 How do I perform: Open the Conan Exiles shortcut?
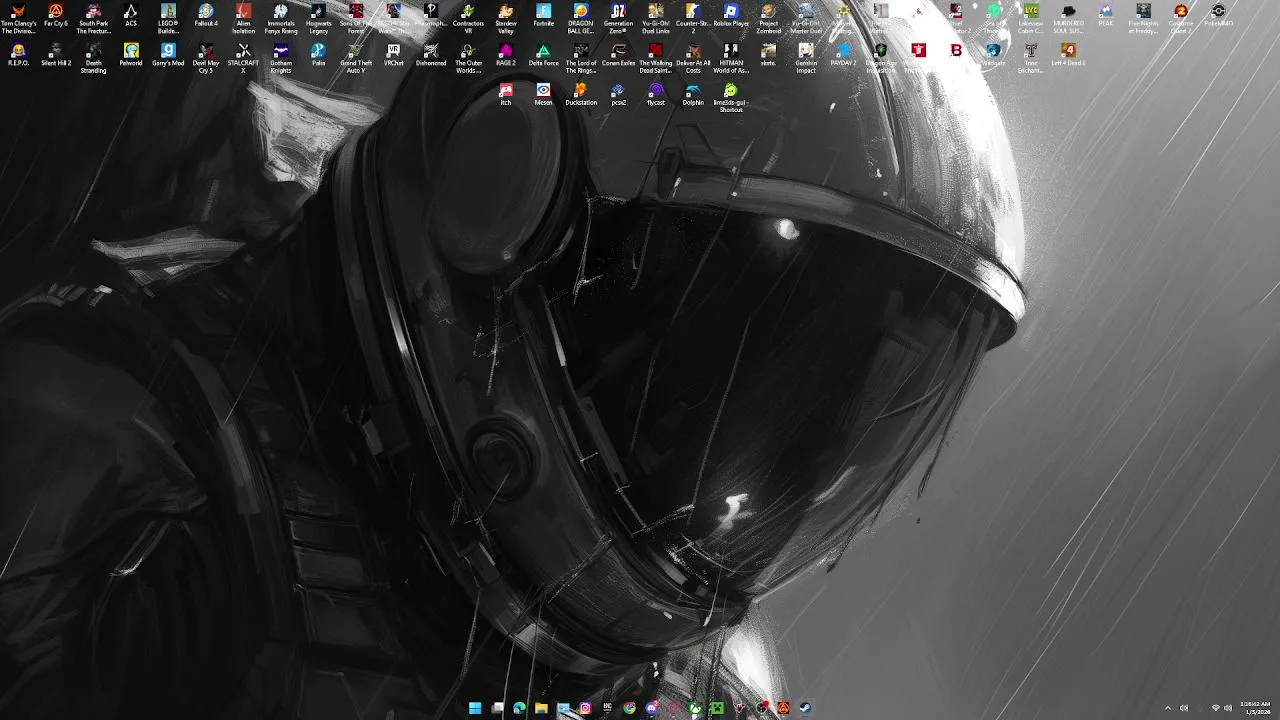(x=618, y=53)
